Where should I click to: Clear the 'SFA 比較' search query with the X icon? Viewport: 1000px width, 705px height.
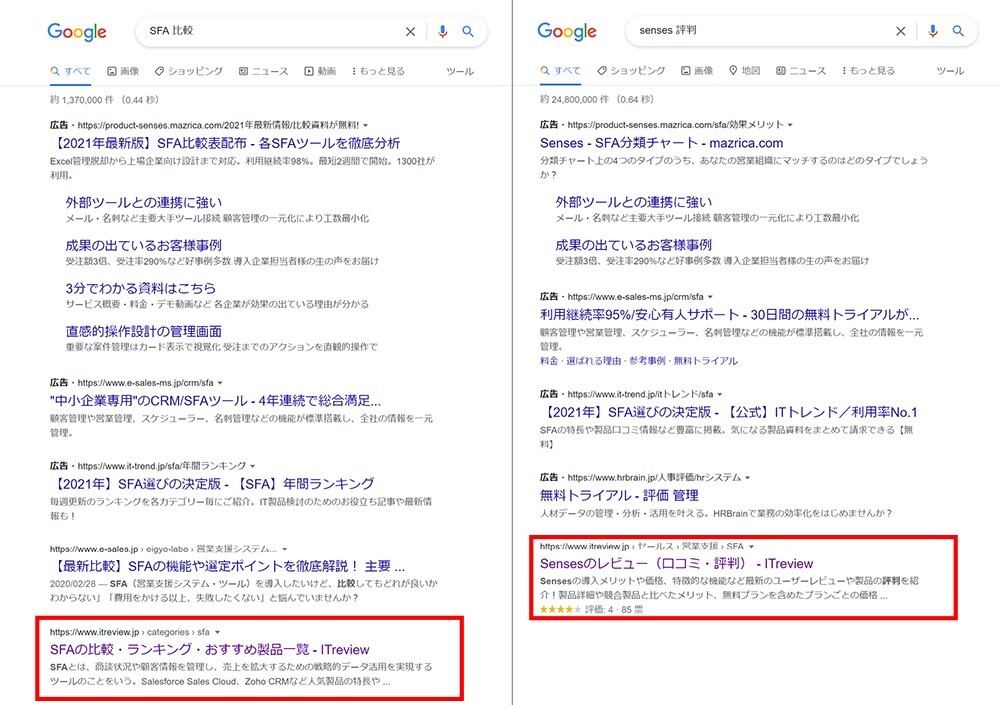pos(411,31)
